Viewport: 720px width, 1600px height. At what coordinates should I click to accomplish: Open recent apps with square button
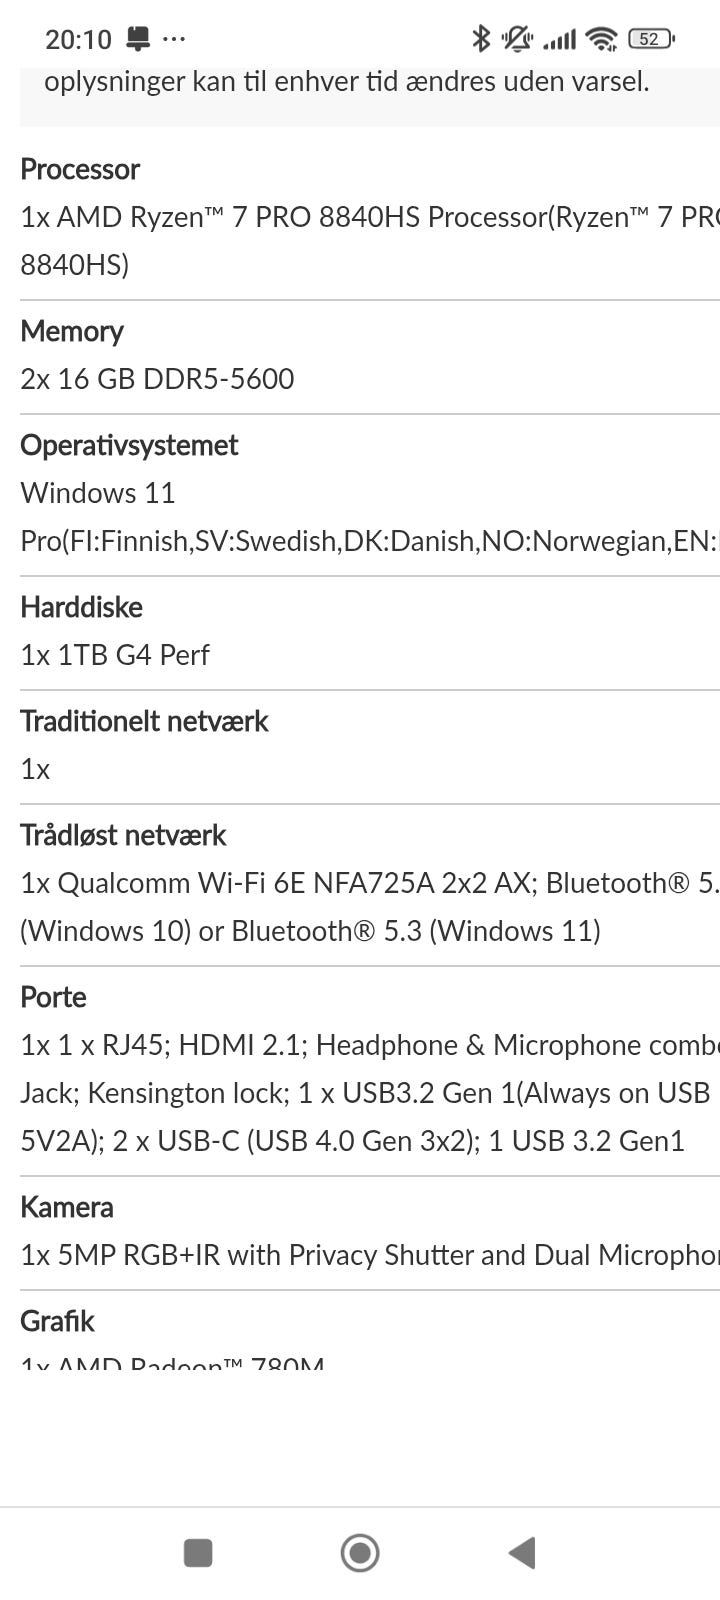(x=198, y=1553)
